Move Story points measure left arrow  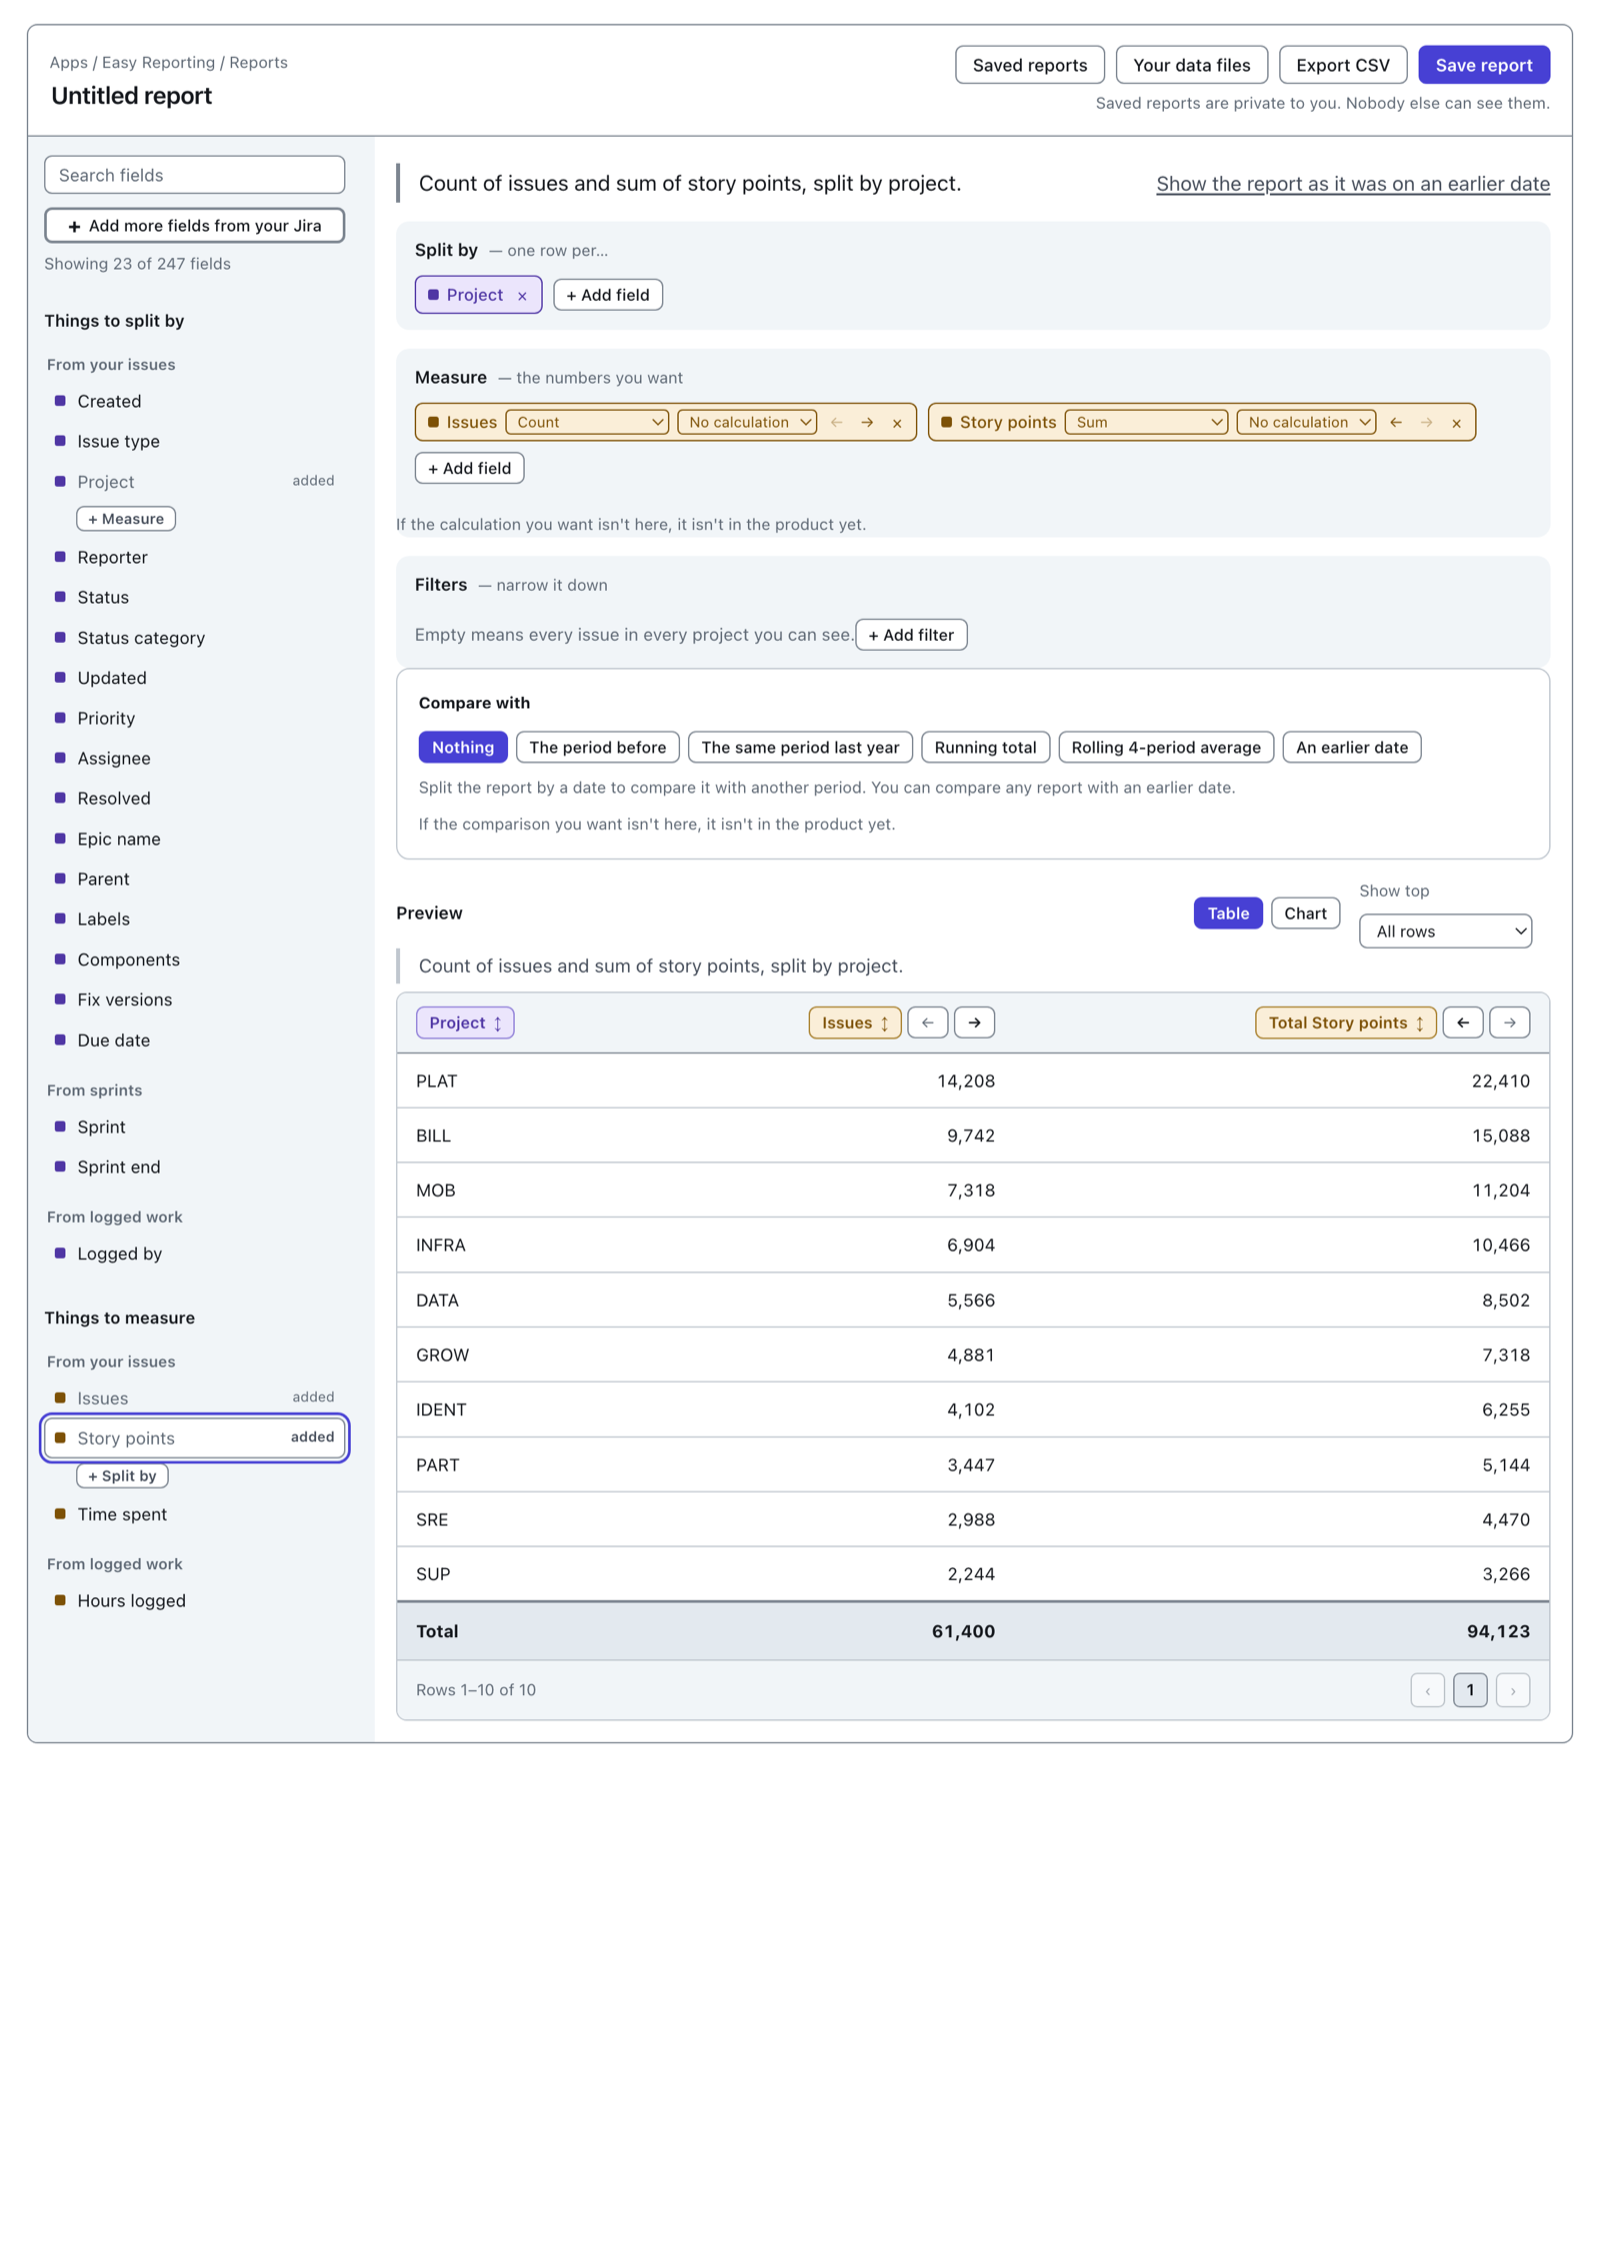coord(1396,423)
